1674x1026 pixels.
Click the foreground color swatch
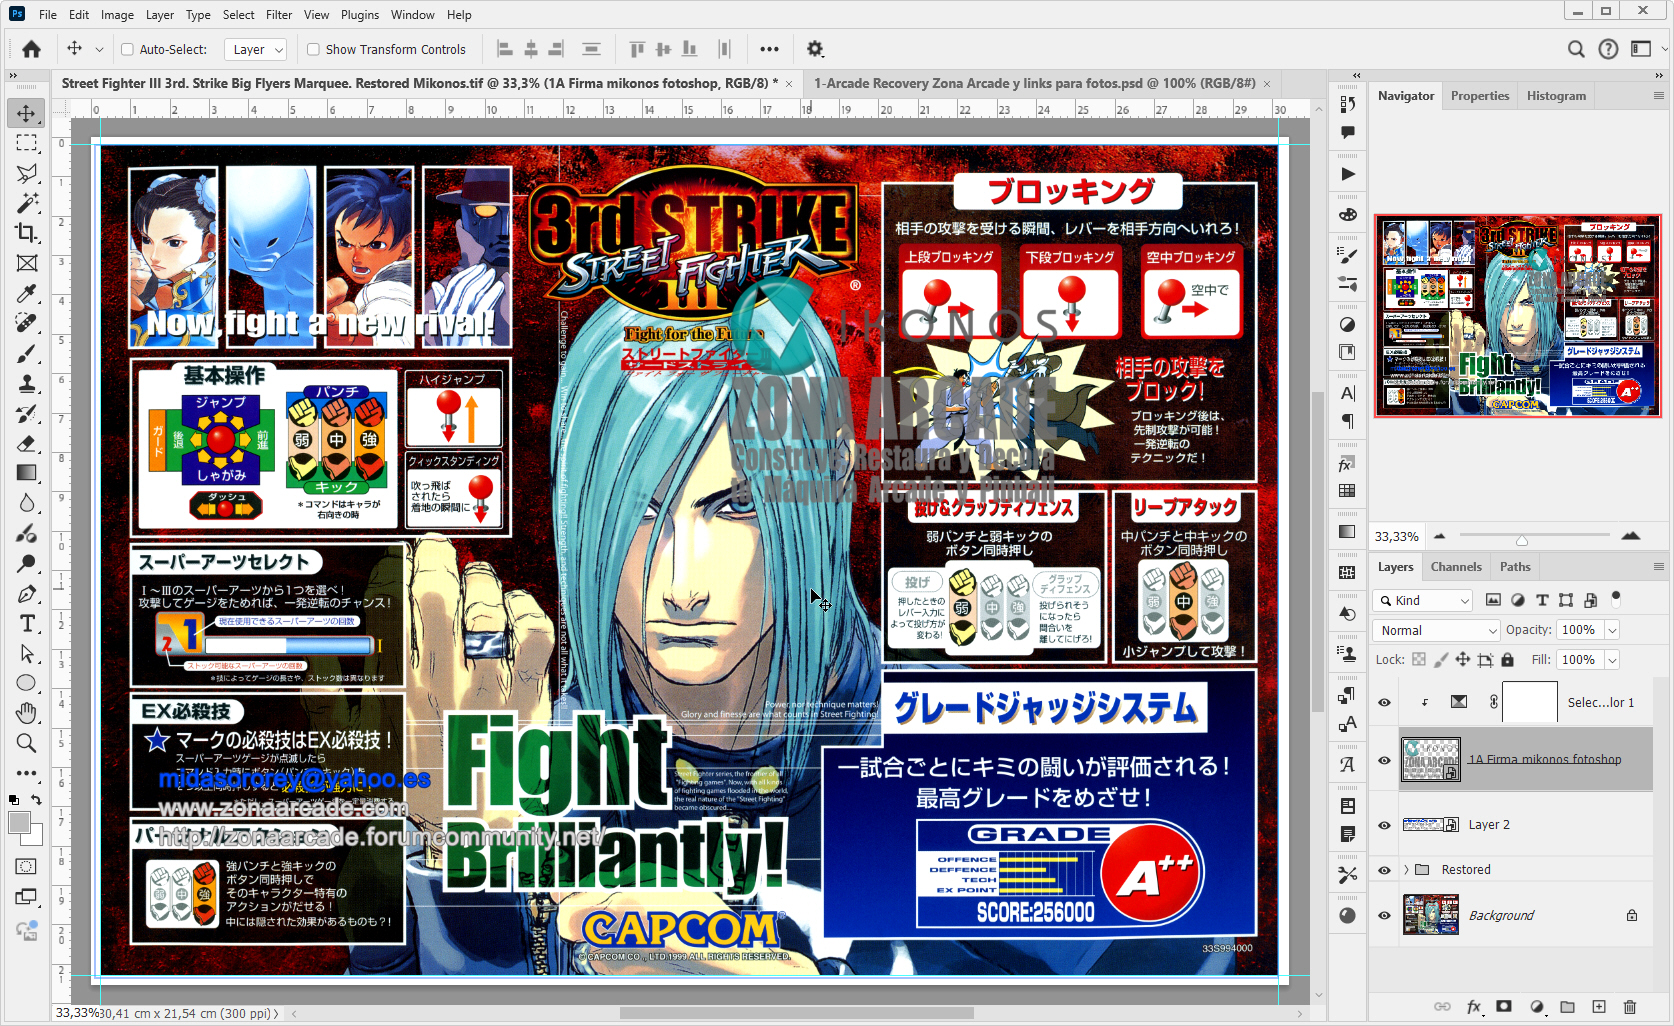(x=19, y=822)
